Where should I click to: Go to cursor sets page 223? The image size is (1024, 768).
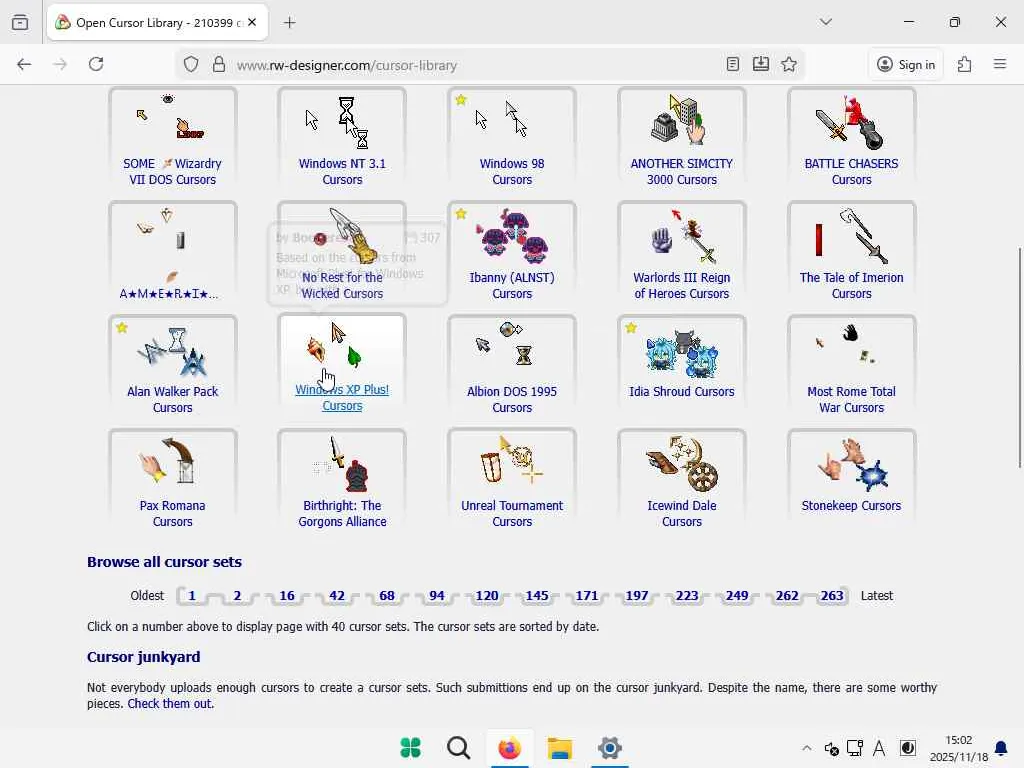click(686, 596)
